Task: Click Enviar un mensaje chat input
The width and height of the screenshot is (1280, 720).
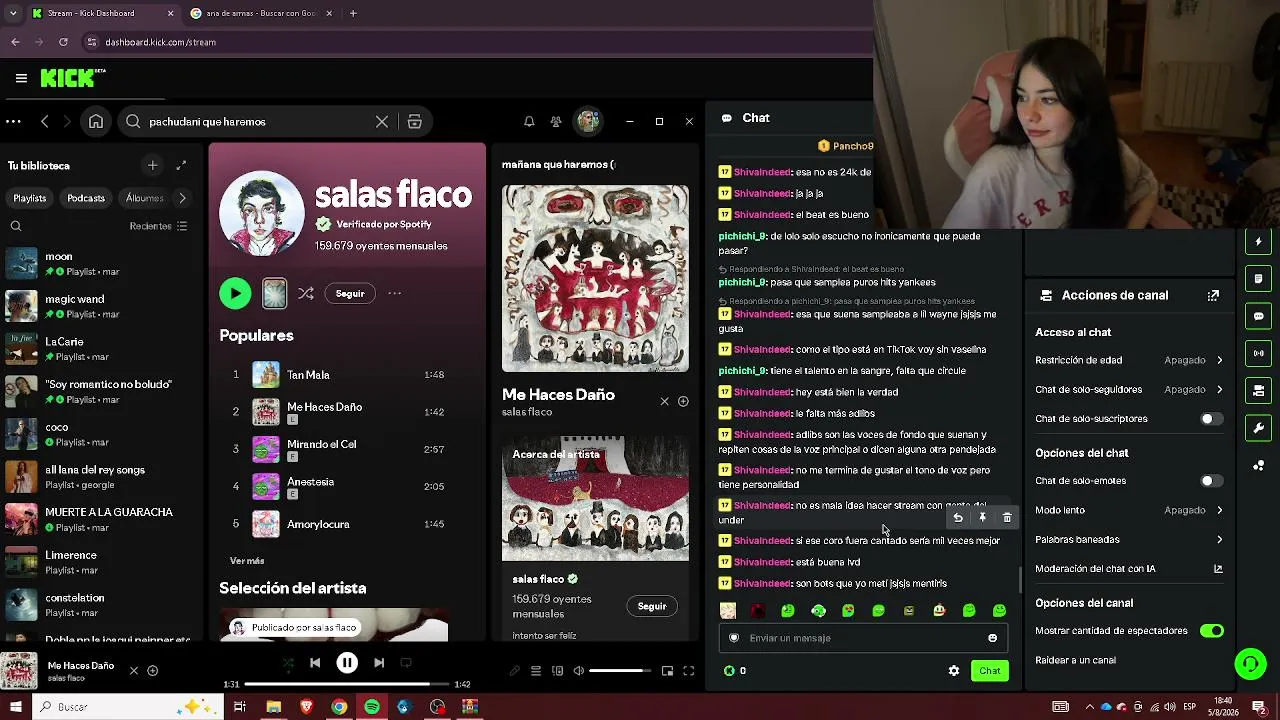Action: tap(864, 638)
